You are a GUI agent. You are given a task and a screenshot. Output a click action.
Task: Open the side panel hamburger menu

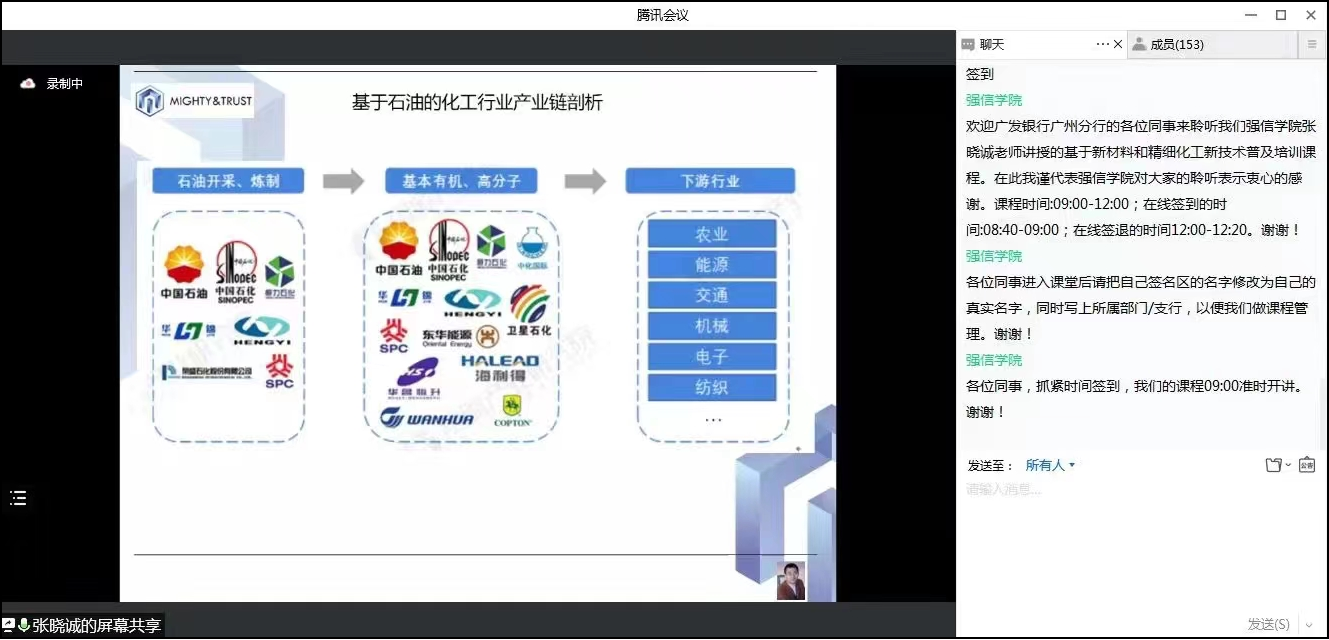[x=1313, y=45]
